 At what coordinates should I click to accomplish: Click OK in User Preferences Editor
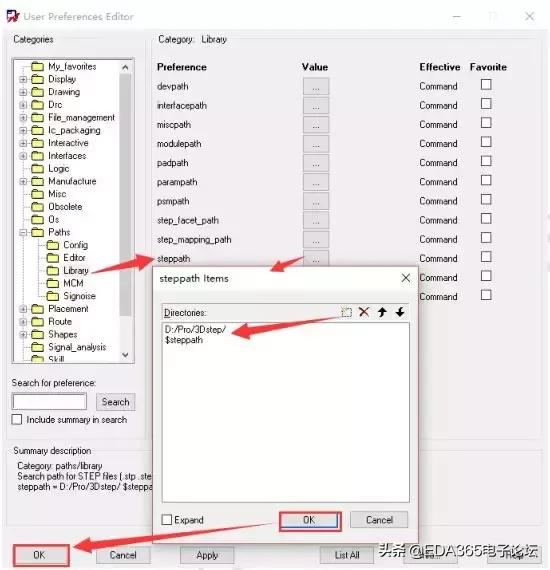pyautogui.click(x=40, y=555)
